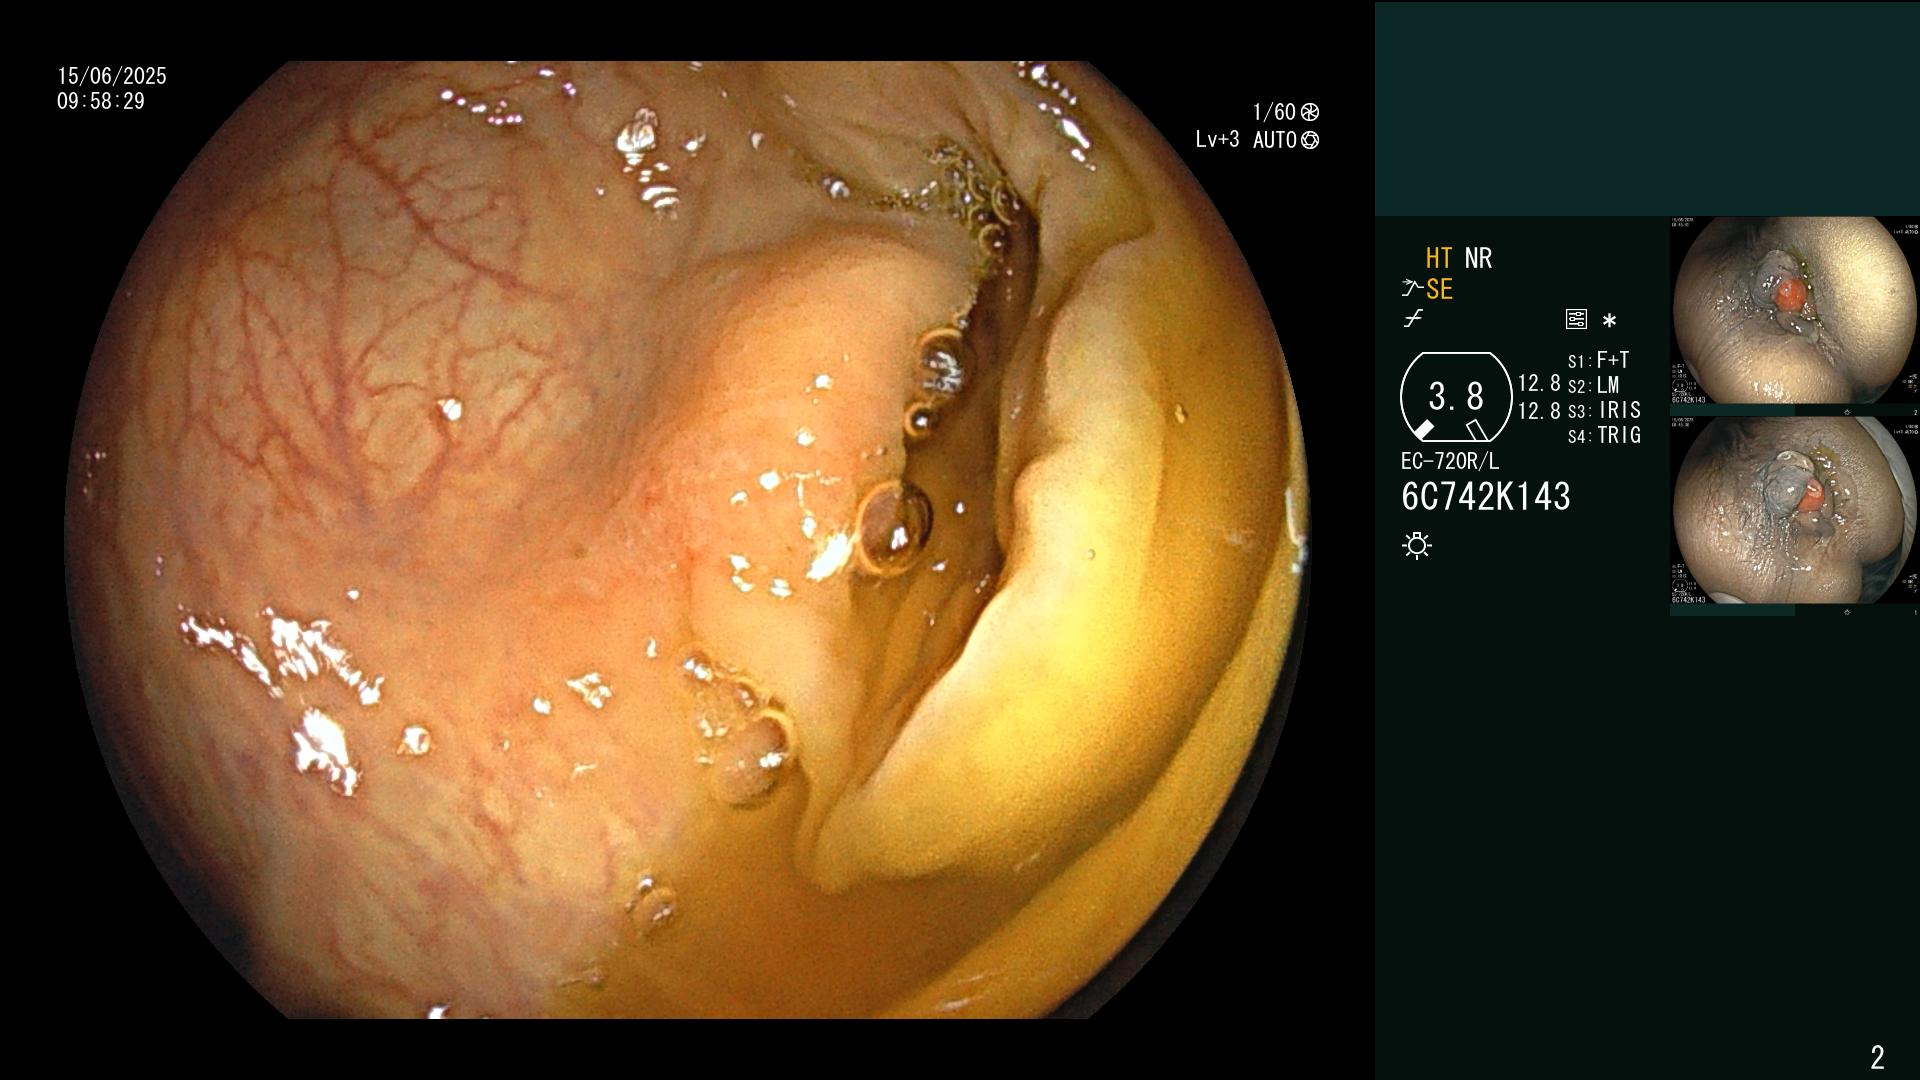Viewport: 1920px width, 1080px height.
Task: Click the Lv+3 brightness level text
Action: [x=1217, y=140]
